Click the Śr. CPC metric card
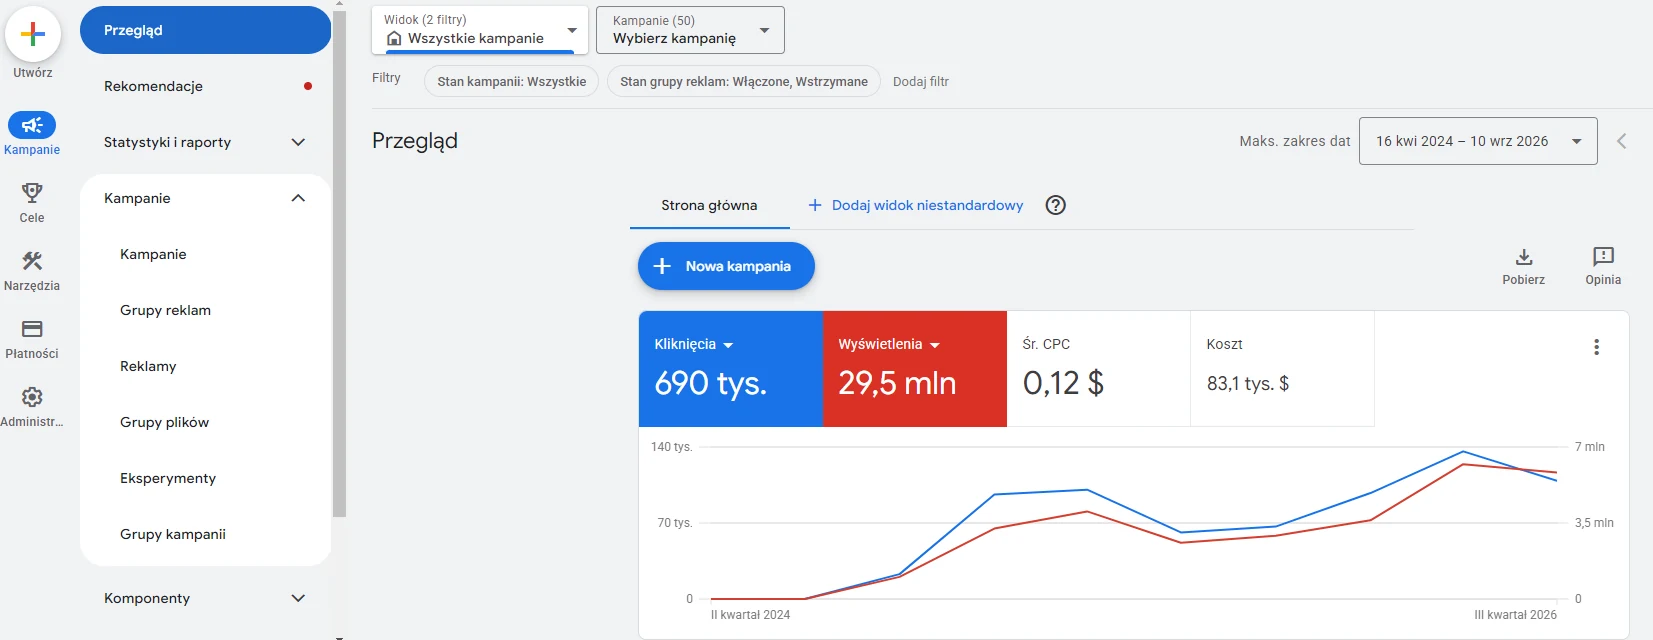Image resolution: width=1653 pixels, height=640 pixels. point(1098,369)
